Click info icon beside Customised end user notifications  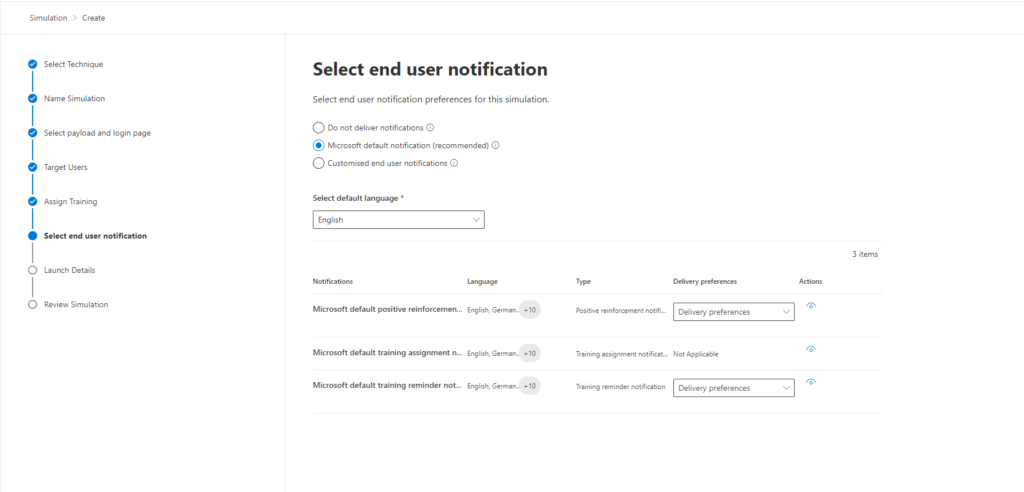(x=454, y=163)
